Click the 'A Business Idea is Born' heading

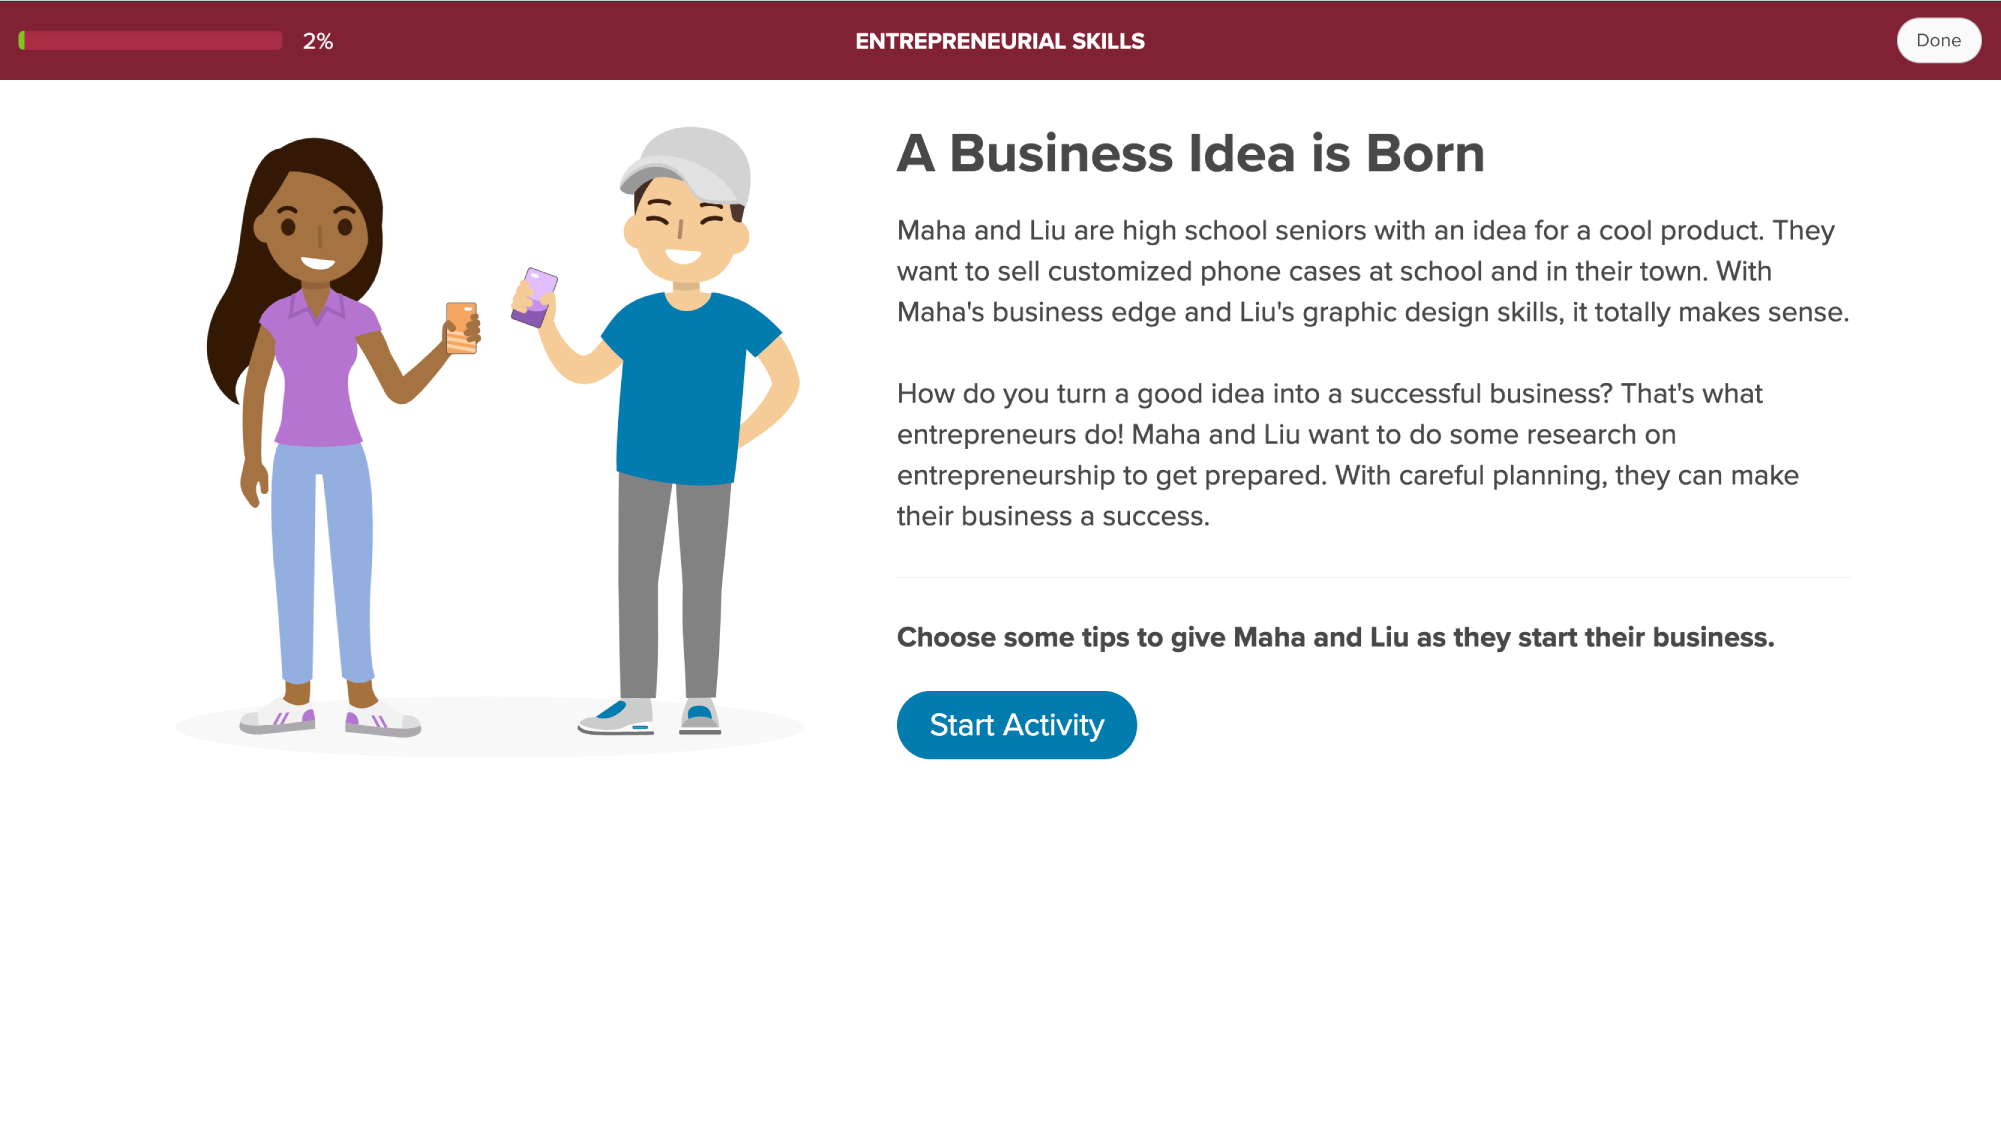1190,153
